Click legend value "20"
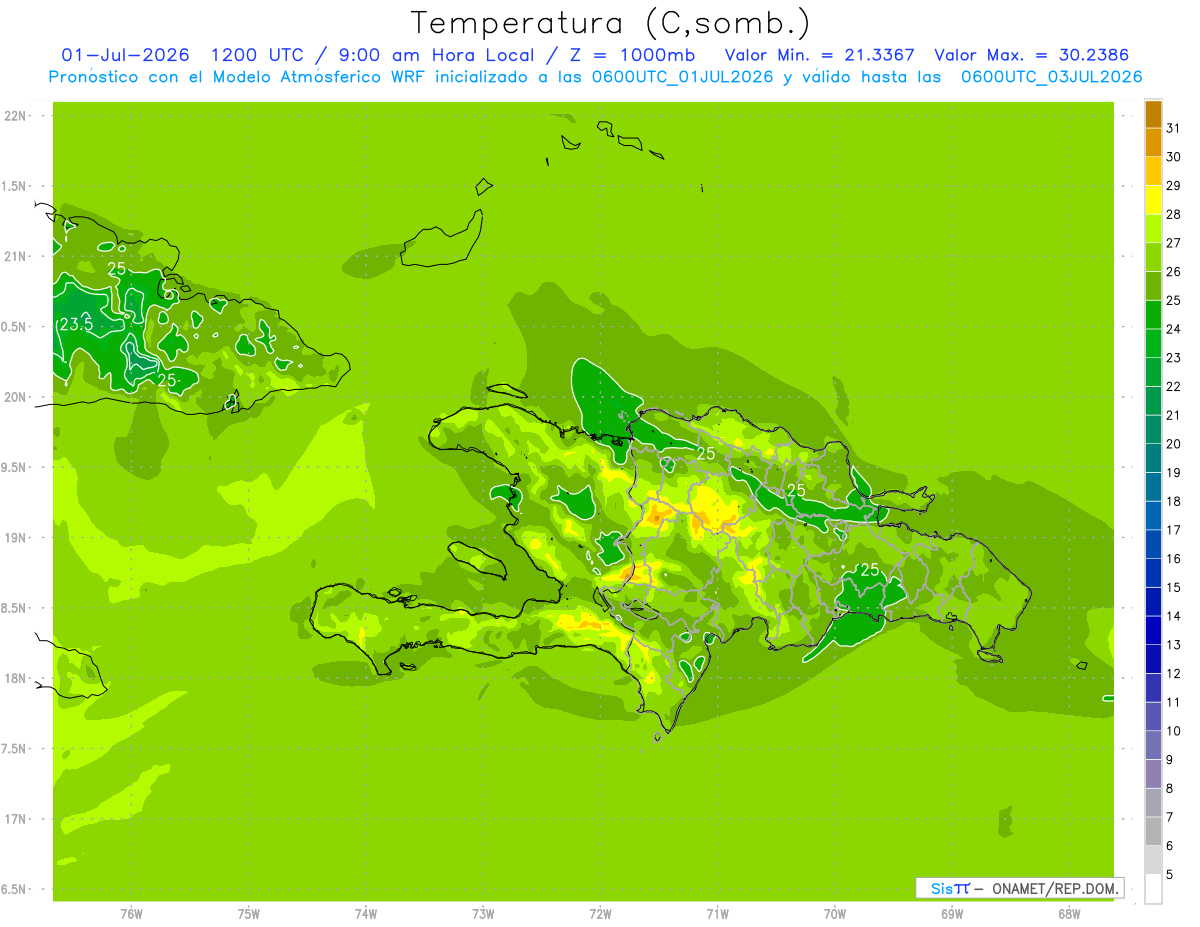This screenshot has width=1200, height=927. (1173, 444)
